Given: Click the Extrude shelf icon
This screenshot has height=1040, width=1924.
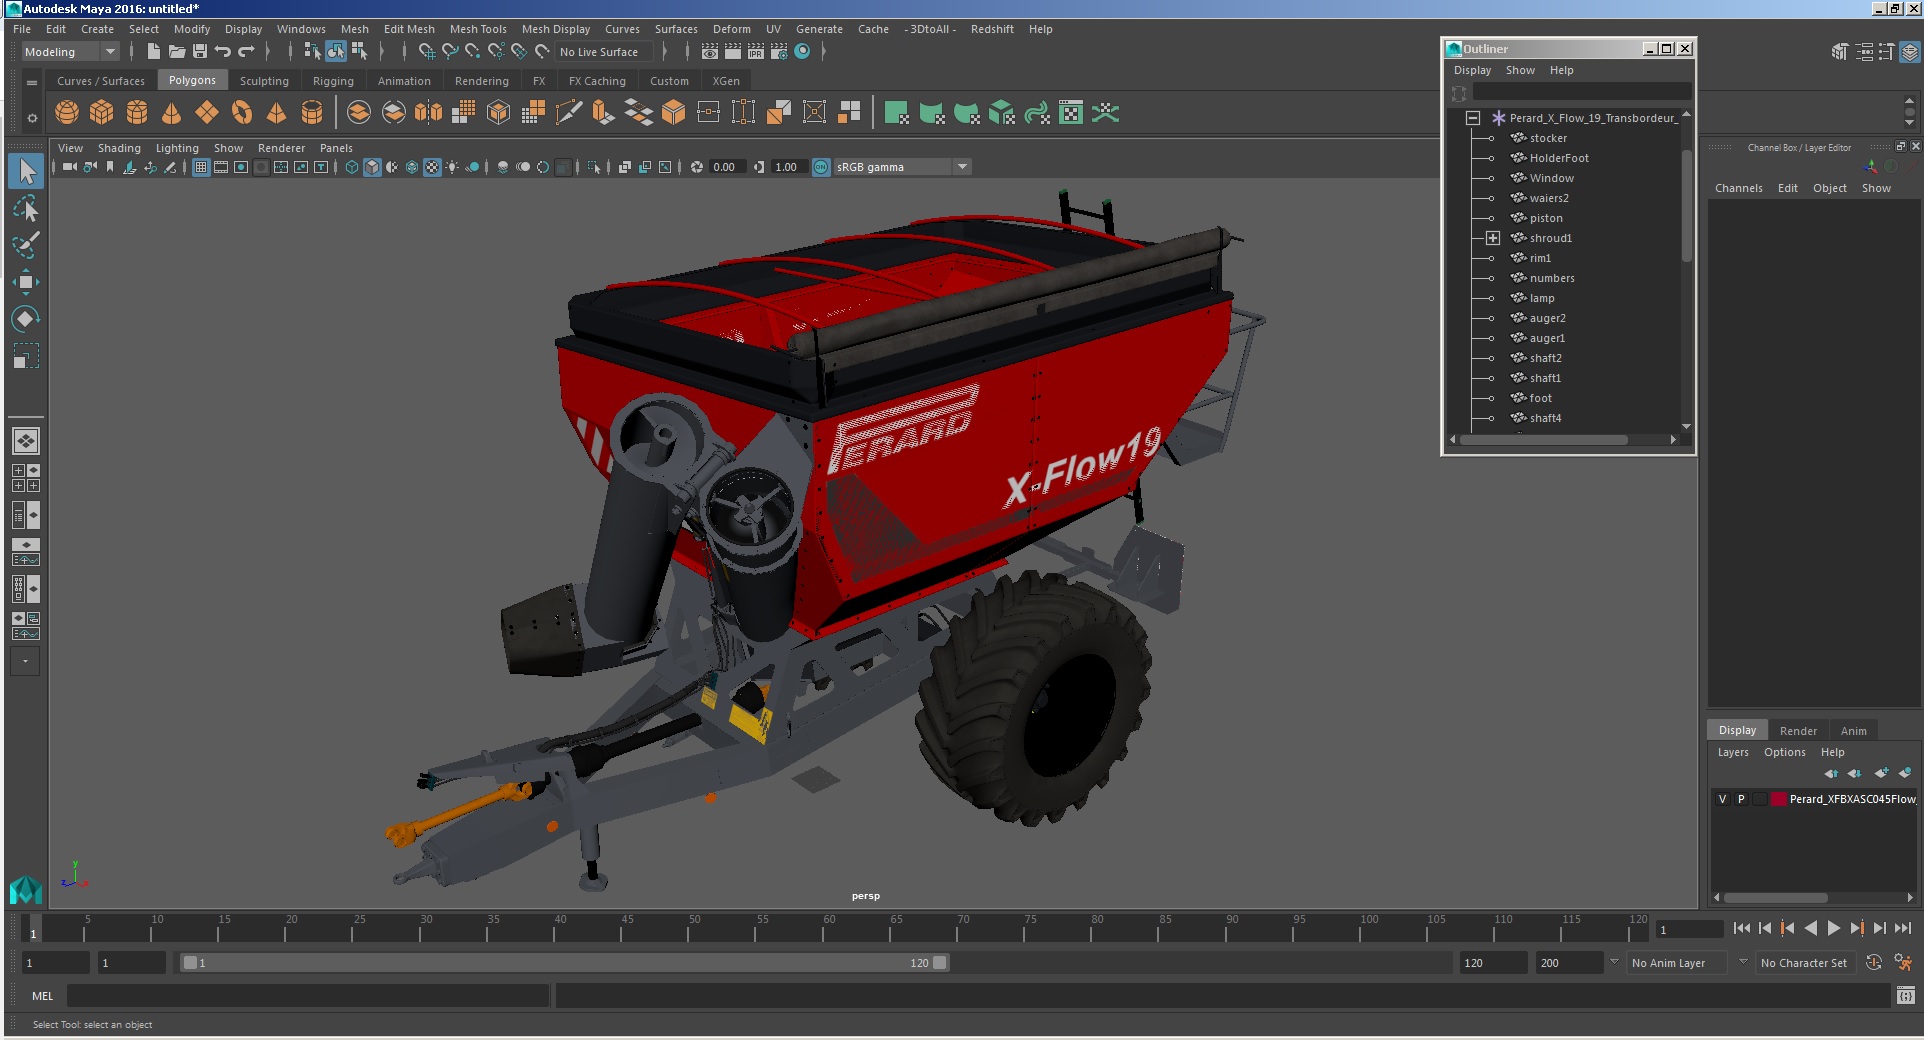Looking at the screenshot, I should [x=603, y=113].
